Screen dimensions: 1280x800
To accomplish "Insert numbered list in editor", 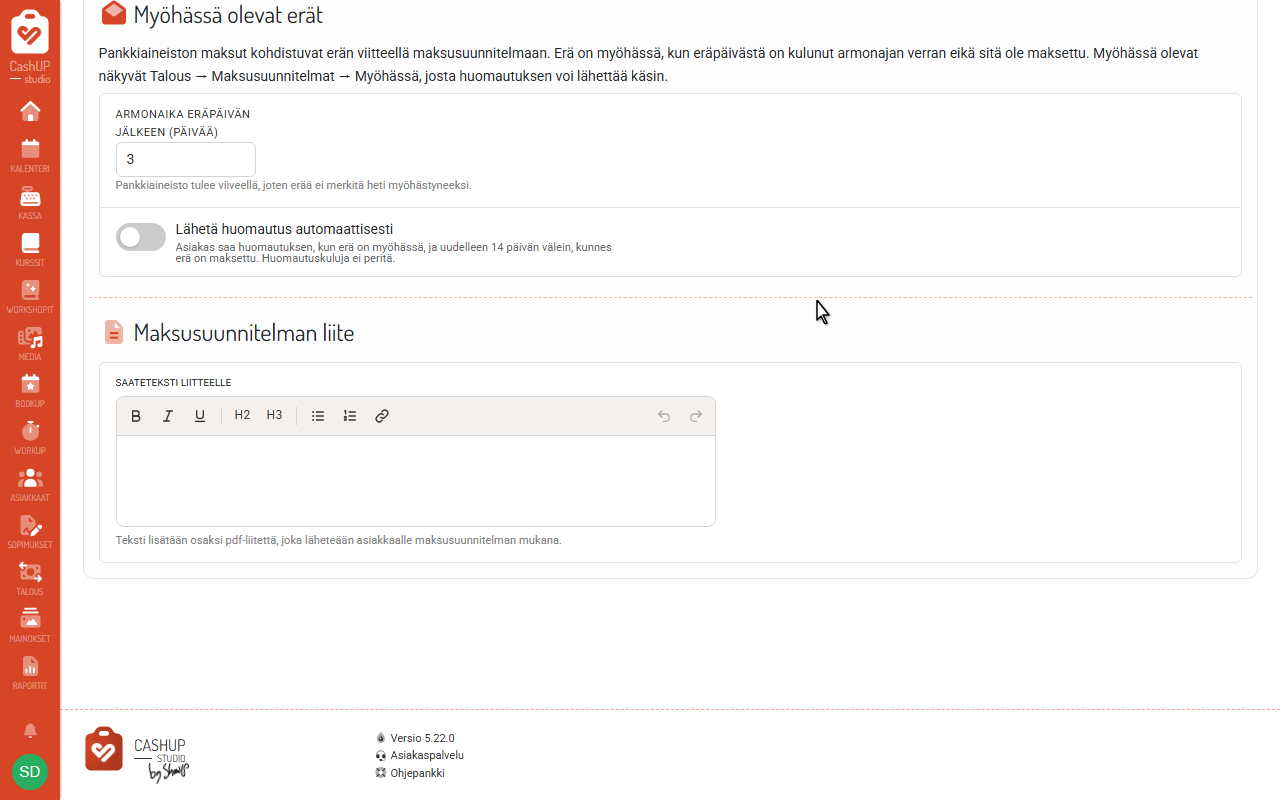I will (x=350, y=416).
